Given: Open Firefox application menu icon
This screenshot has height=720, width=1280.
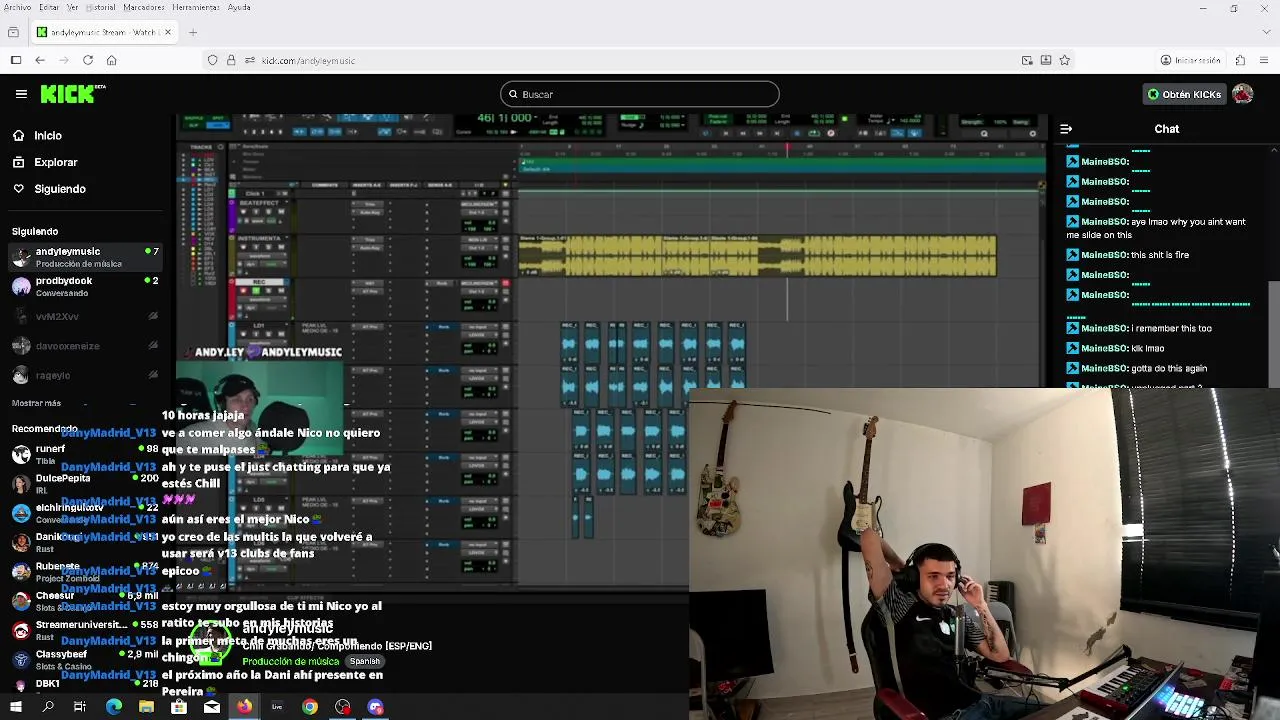Looking at the screenshot, I should click(1264, 60).
